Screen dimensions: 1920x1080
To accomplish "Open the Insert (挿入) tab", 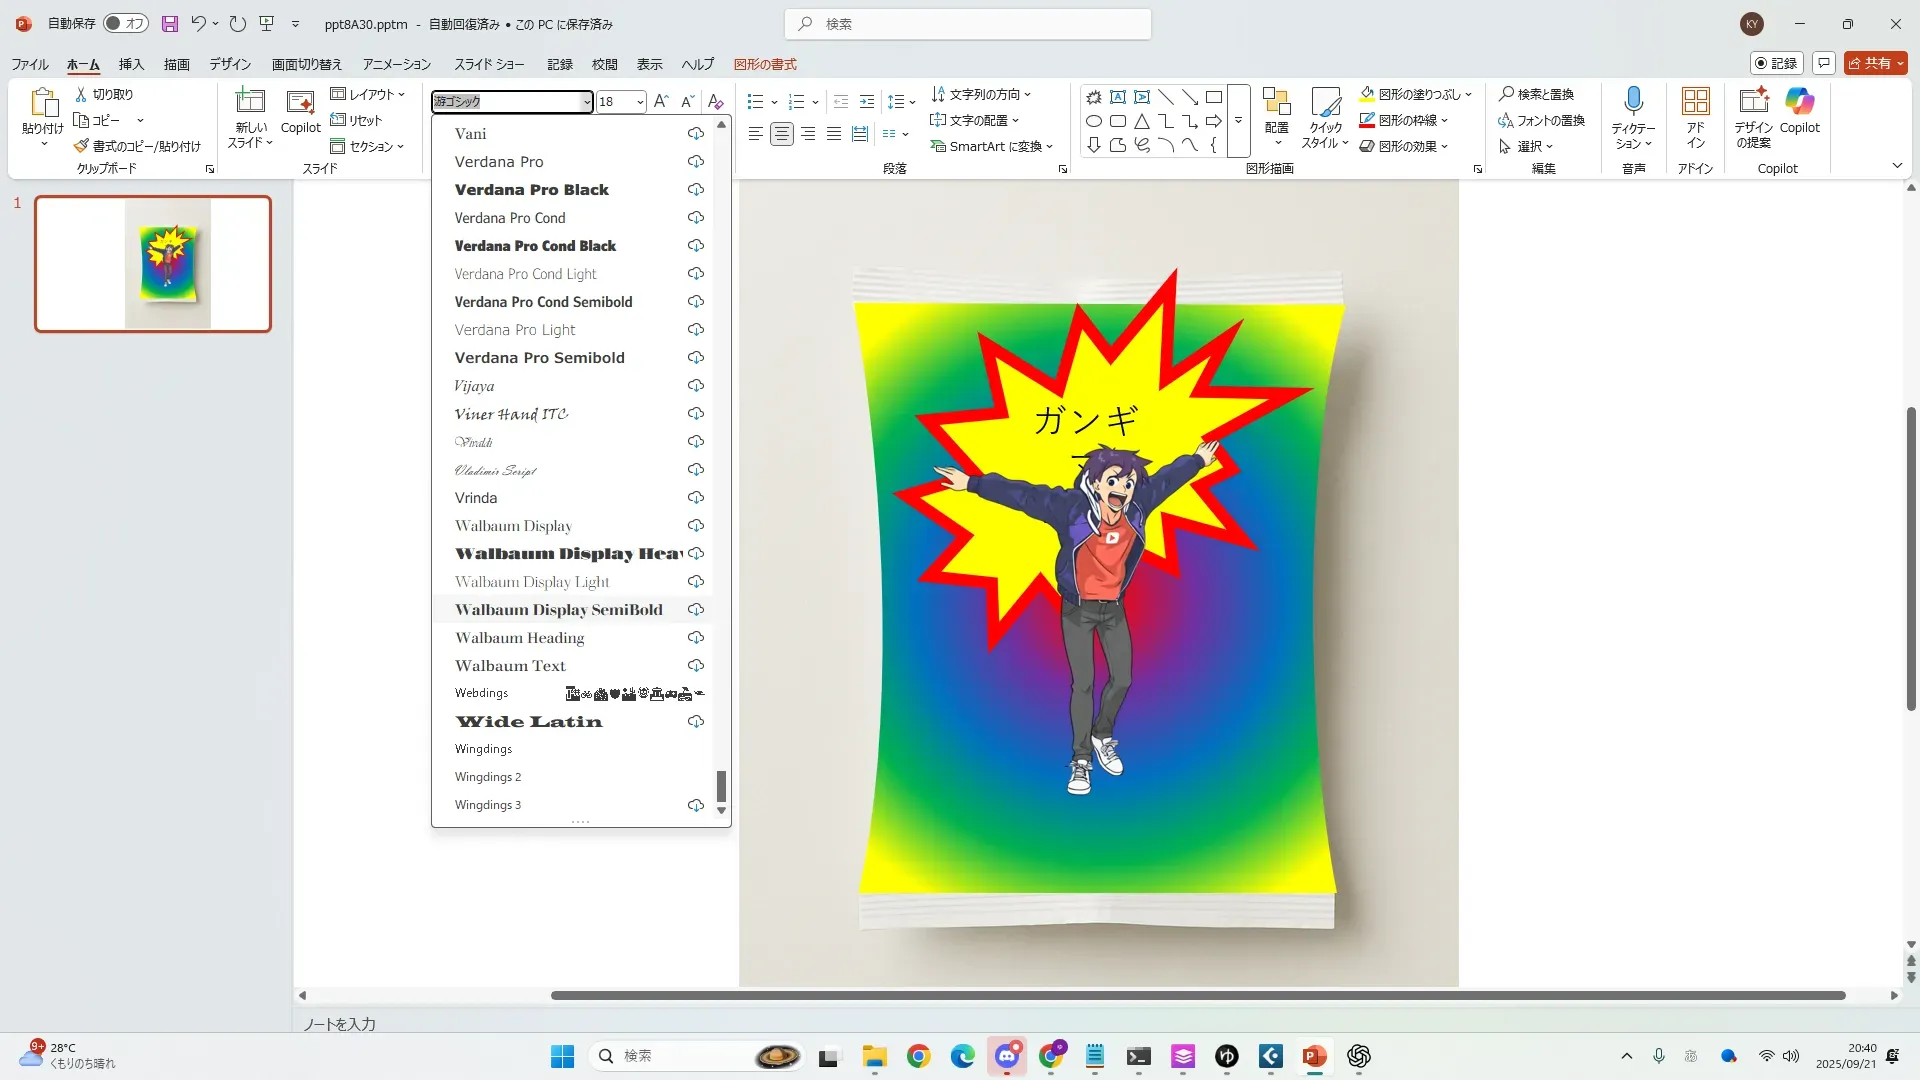I will (131, 64).
